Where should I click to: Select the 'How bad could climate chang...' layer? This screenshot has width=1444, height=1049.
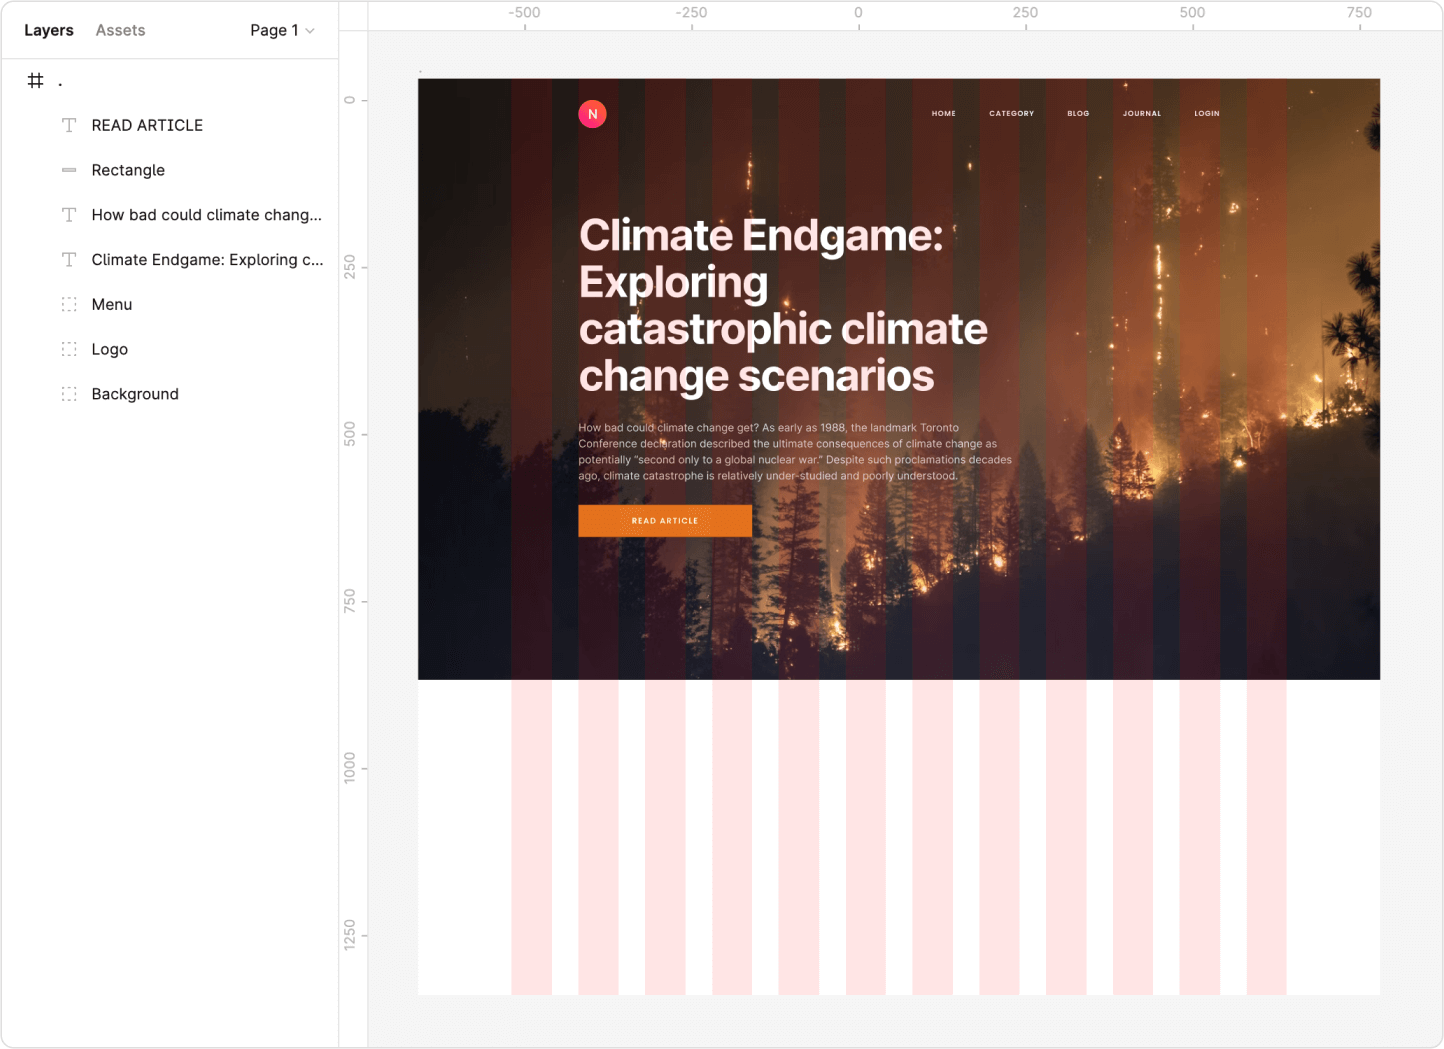pos(207,215)
